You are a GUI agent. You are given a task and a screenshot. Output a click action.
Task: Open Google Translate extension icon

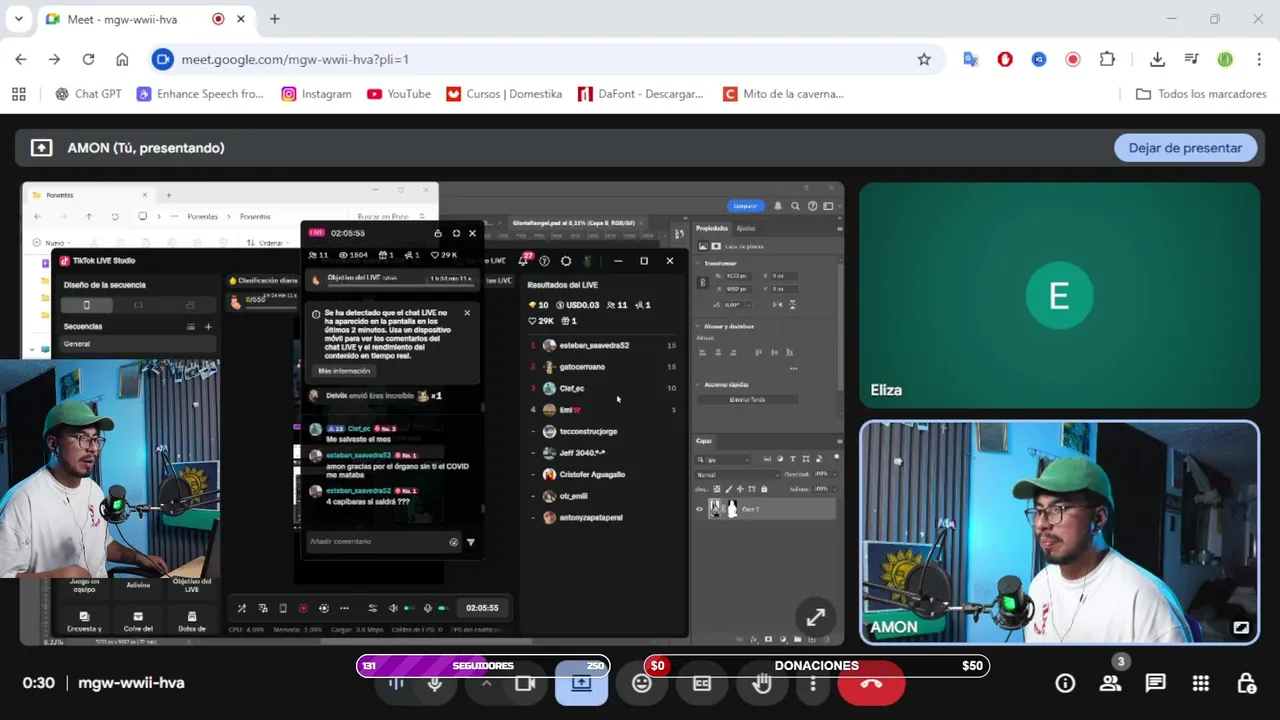point(970,59)
